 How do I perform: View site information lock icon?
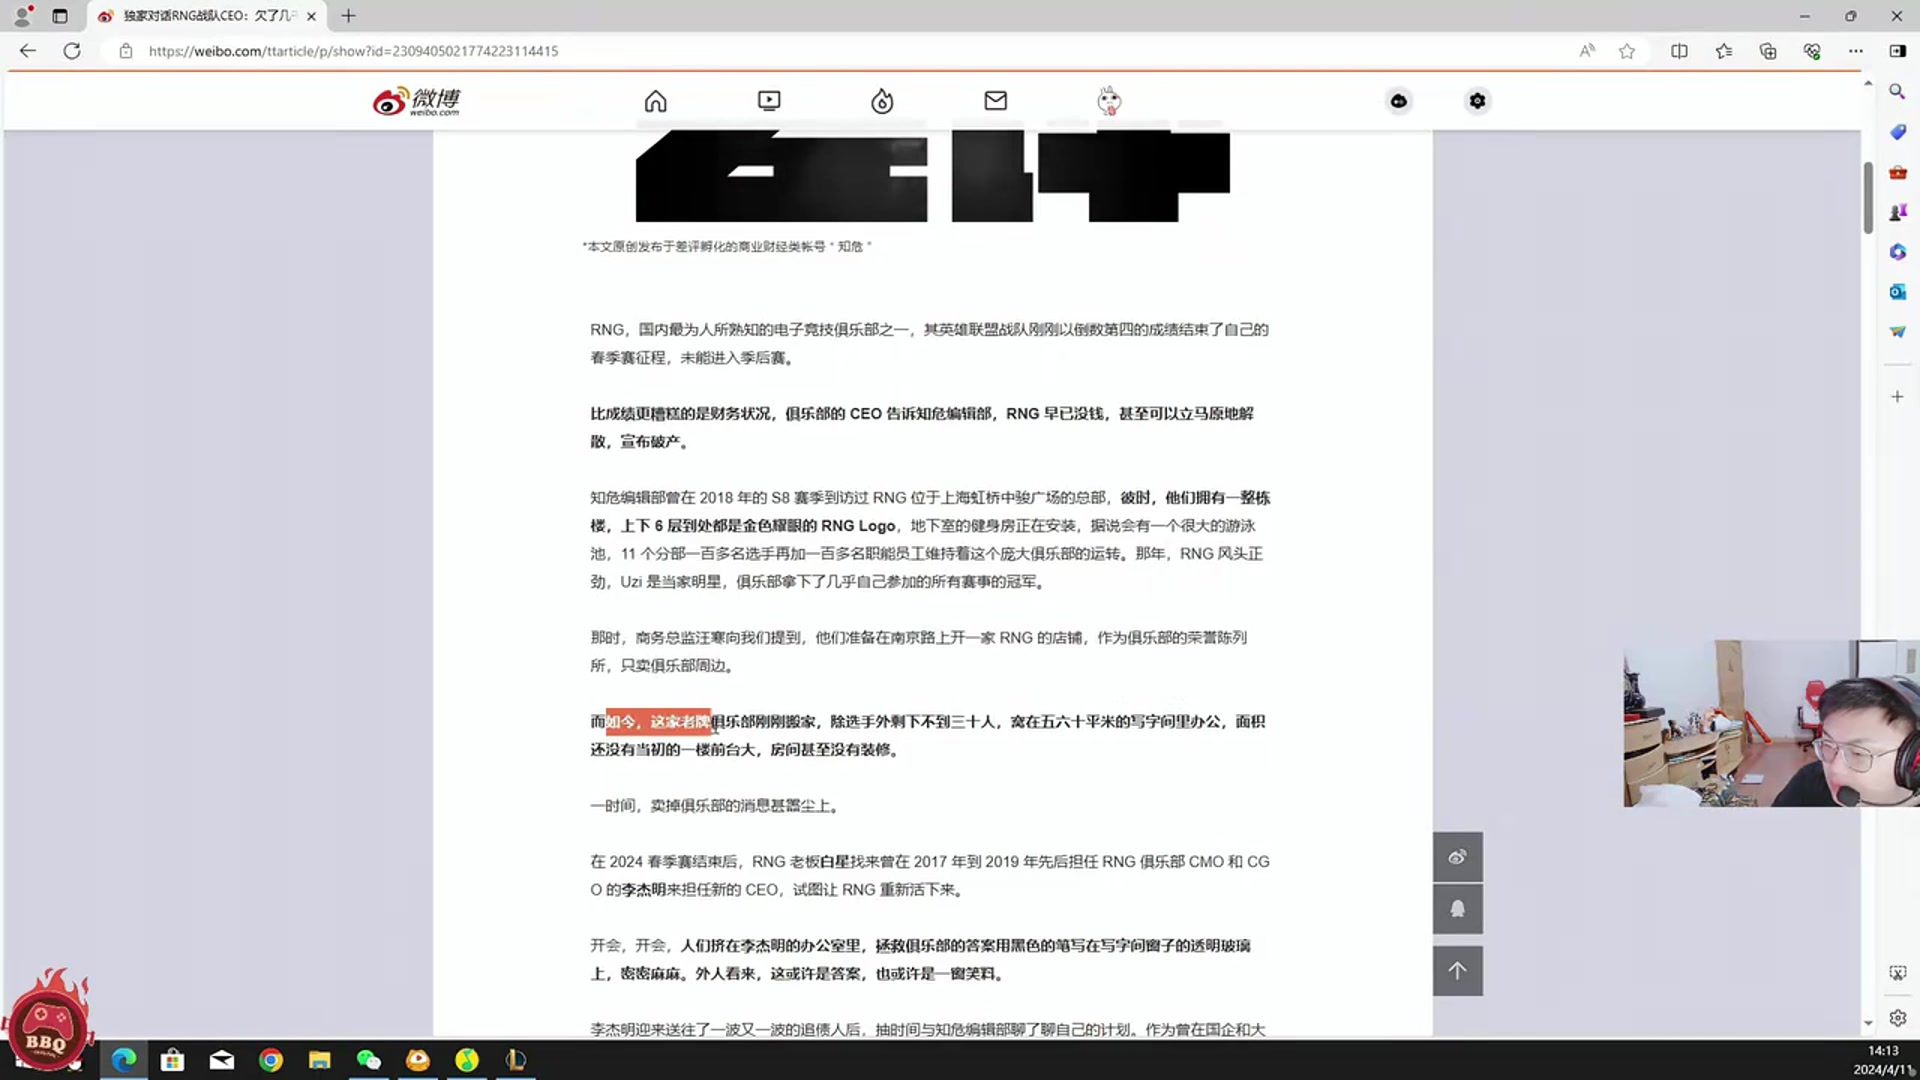pos(126,51)
